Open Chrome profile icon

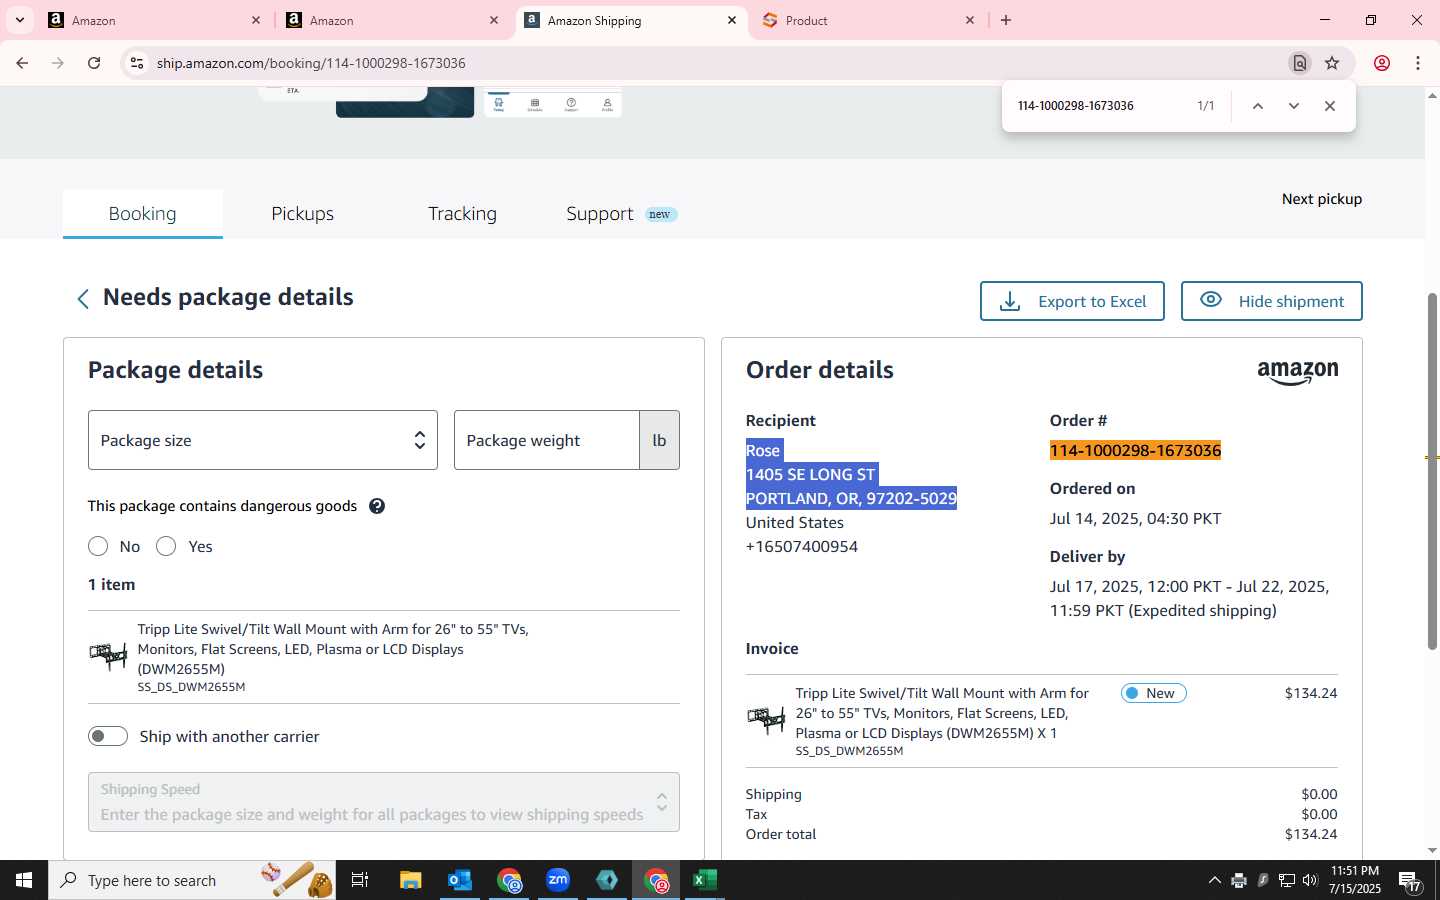[1382, 63]
